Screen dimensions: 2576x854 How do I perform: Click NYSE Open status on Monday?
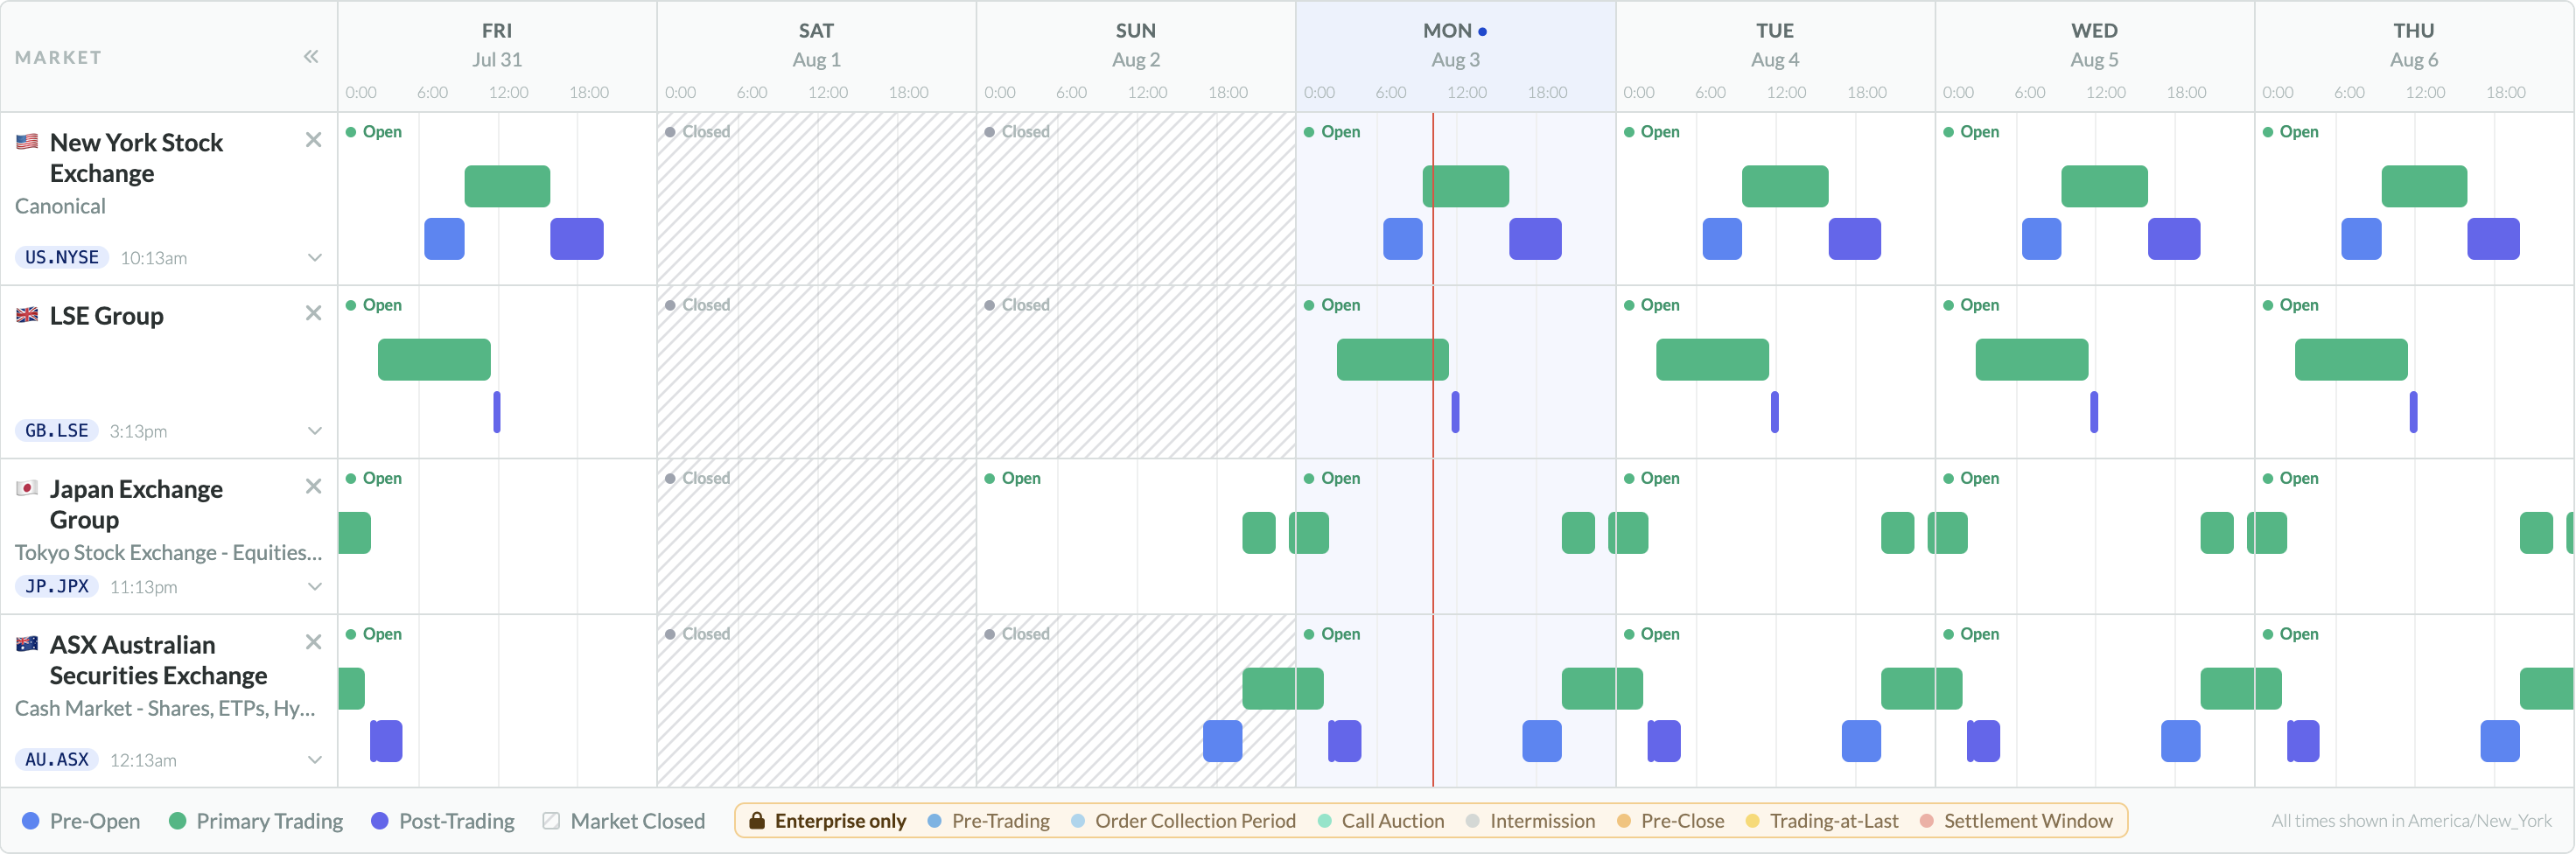click(1332, 132)
